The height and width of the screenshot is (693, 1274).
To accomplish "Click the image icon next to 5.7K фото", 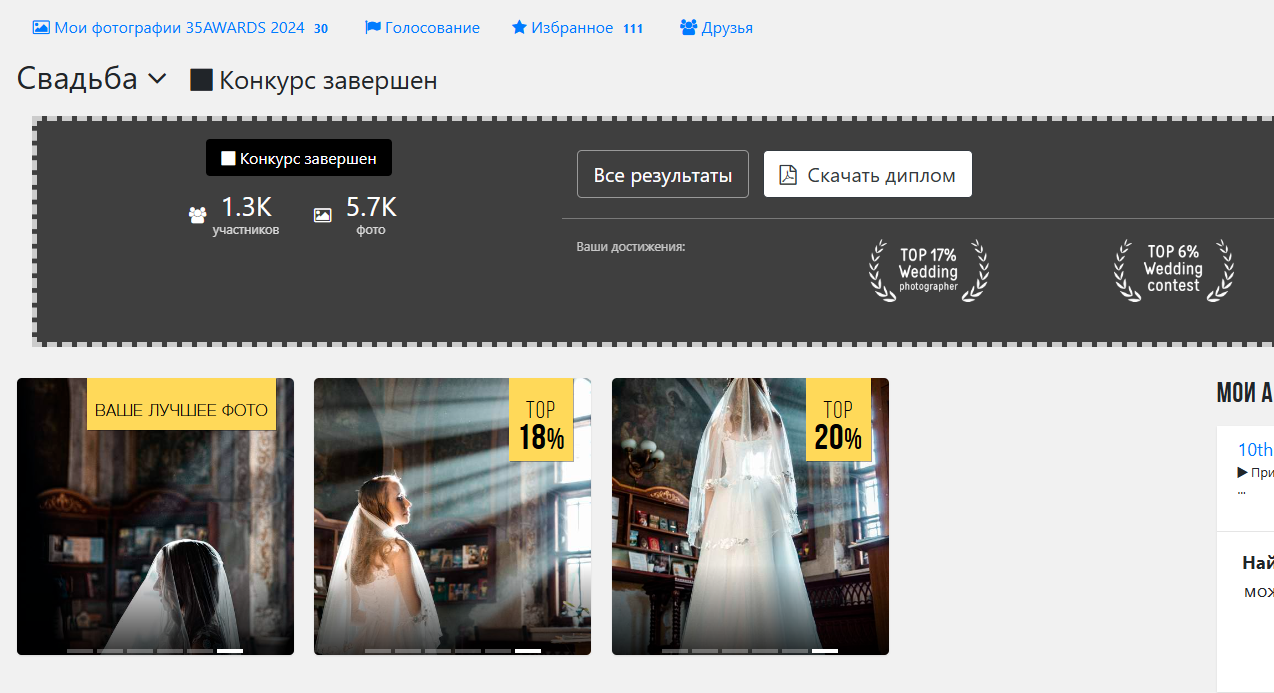I will click(322, 215).
